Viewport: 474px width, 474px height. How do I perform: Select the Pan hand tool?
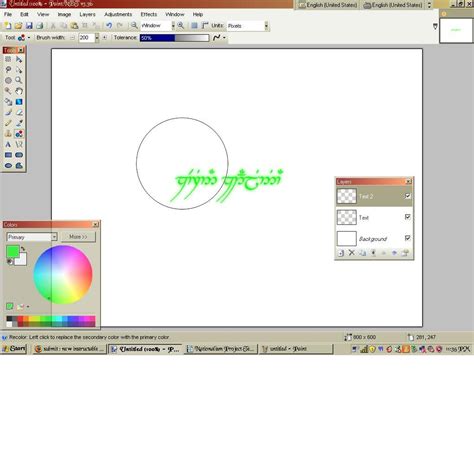pyautogui.click(x=19, y=91)
